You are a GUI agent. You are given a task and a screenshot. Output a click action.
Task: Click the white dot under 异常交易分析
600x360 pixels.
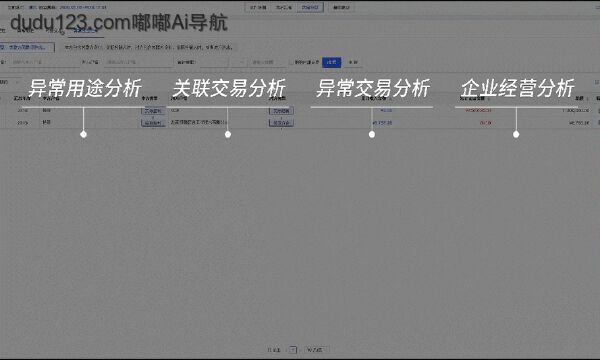372,134
